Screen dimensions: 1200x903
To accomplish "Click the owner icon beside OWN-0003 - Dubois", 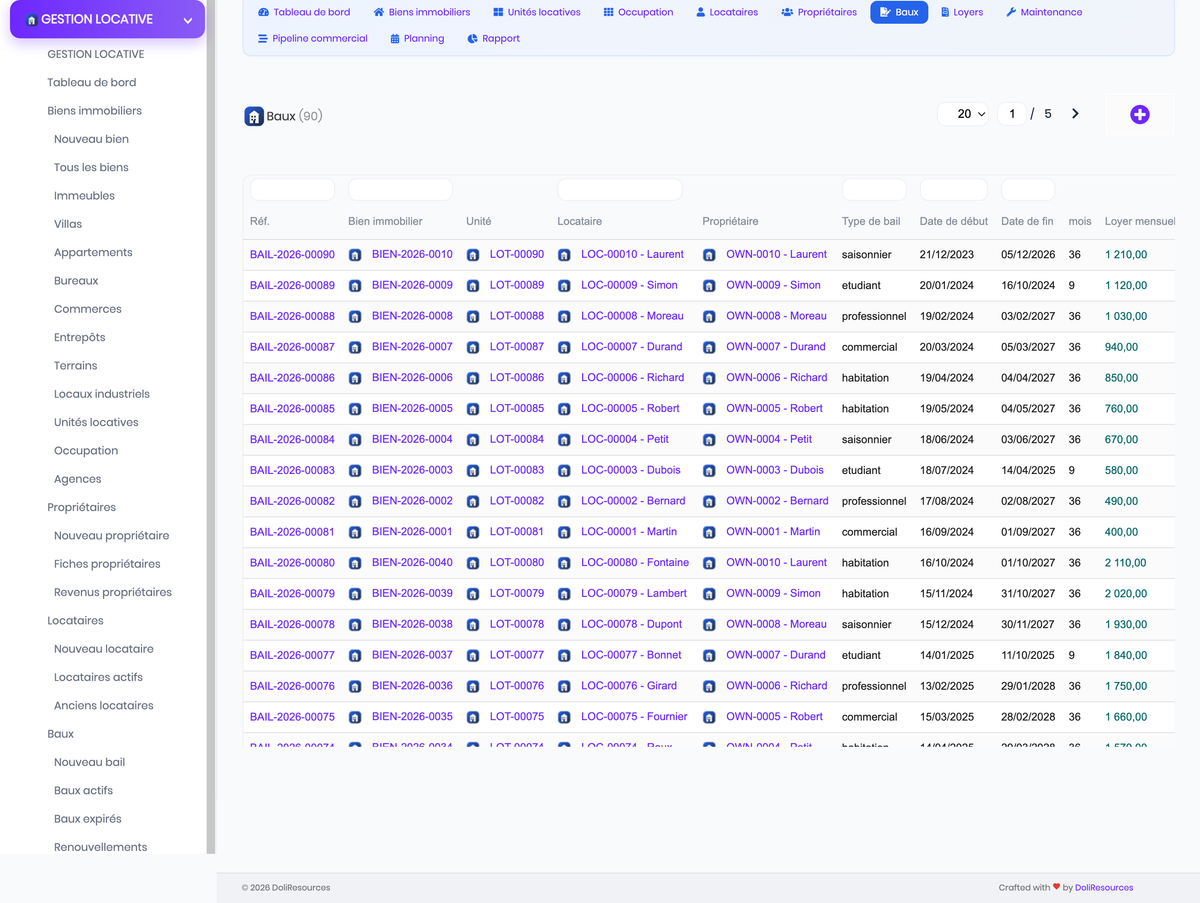I will 709,471.
